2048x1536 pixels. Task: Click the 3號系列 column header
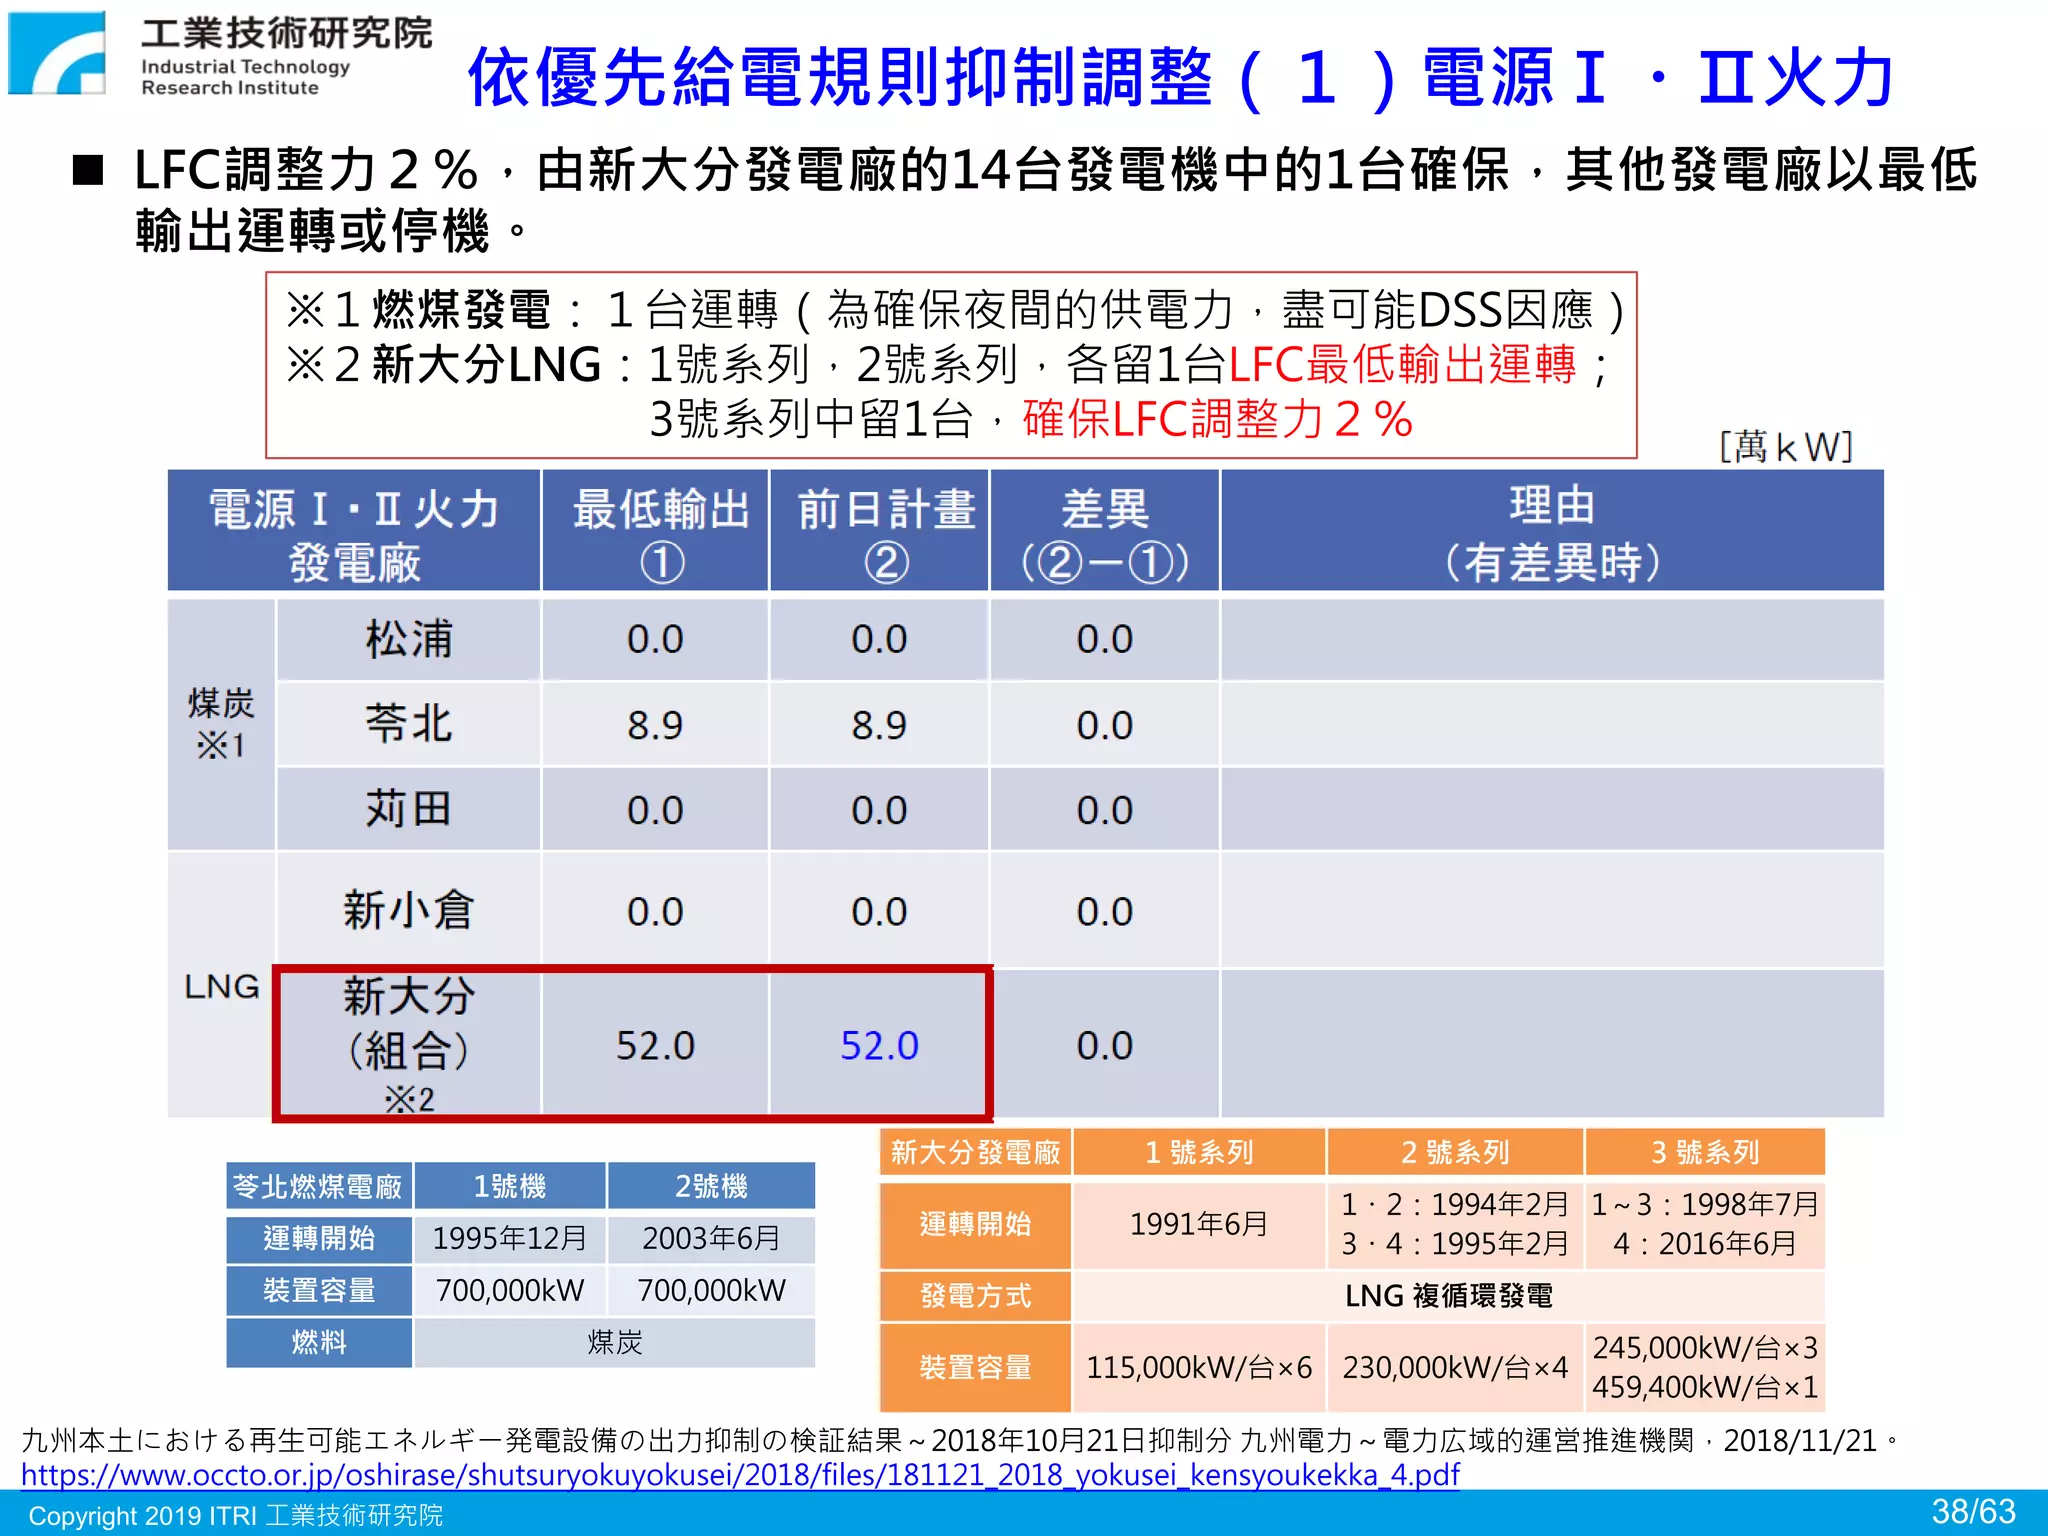click(1705, 1152)
